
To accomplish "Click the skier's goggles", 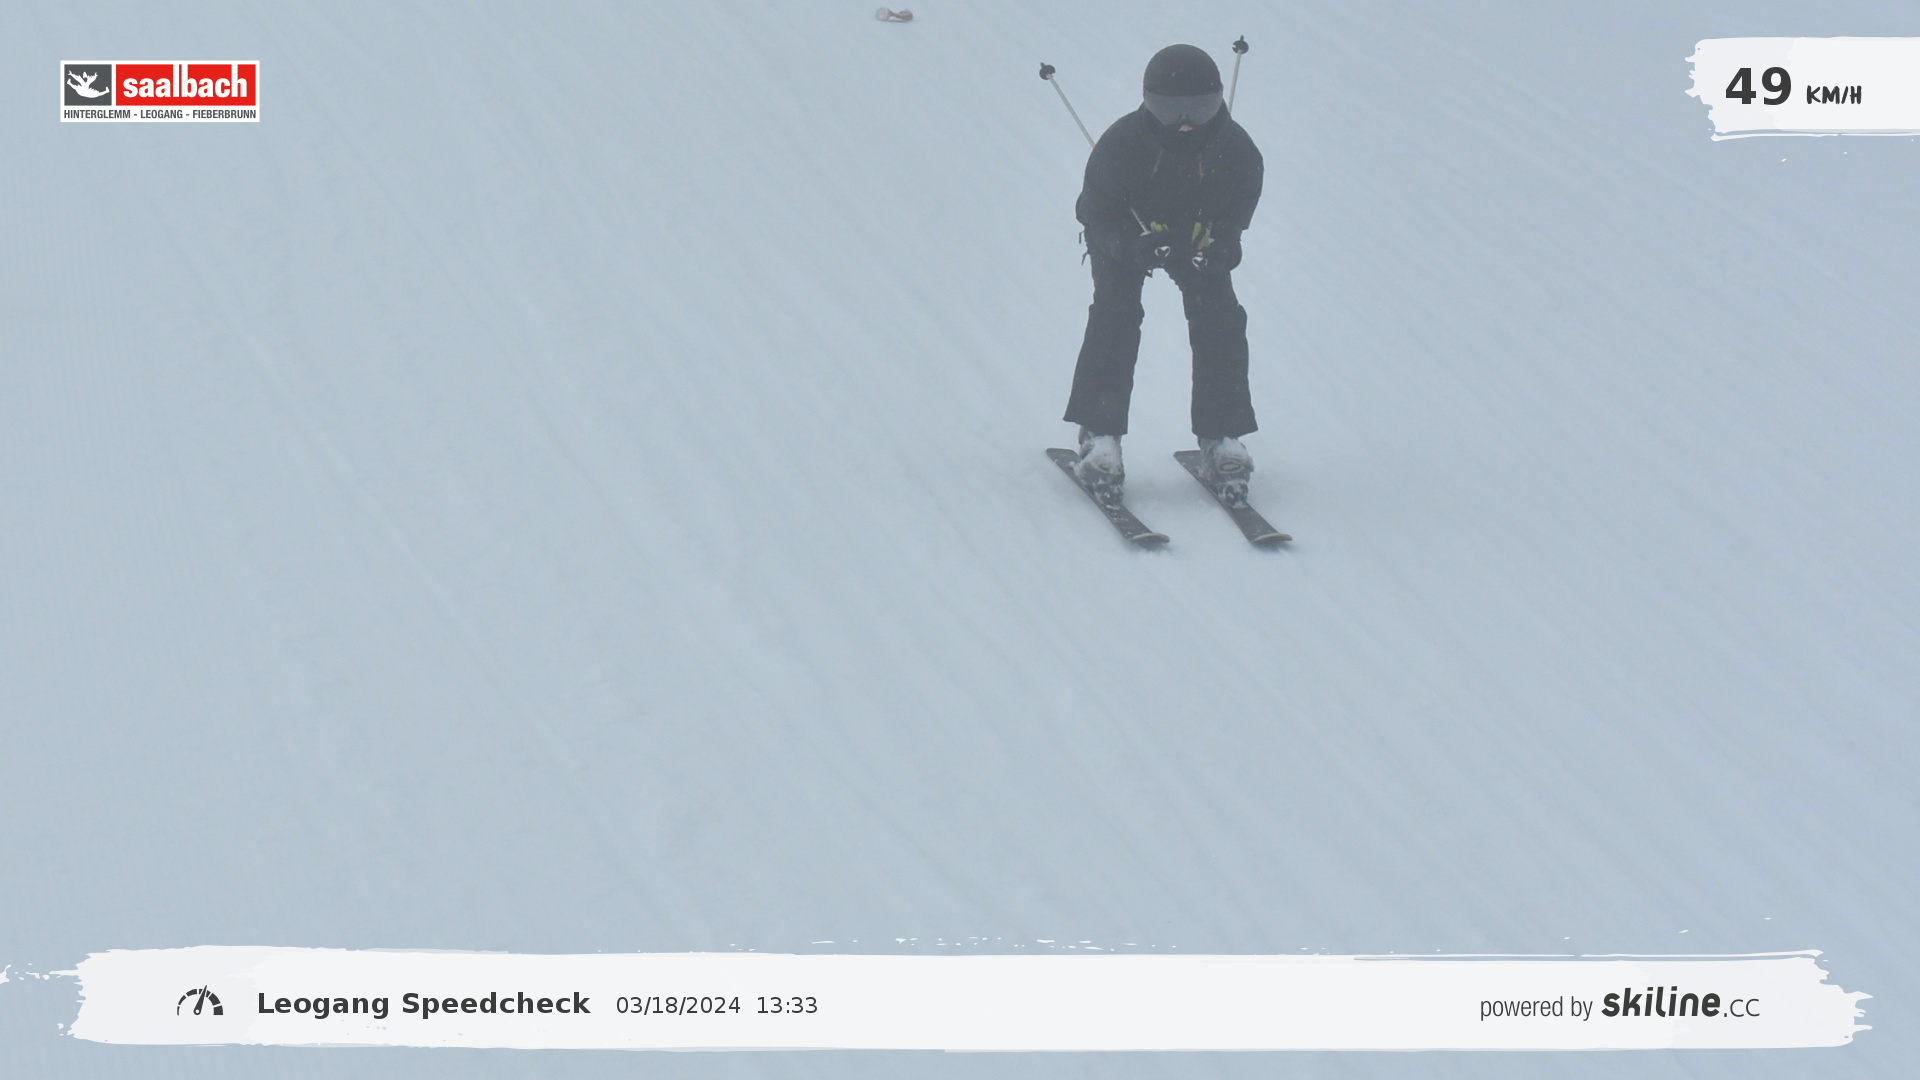I will tap(1181, 106).
